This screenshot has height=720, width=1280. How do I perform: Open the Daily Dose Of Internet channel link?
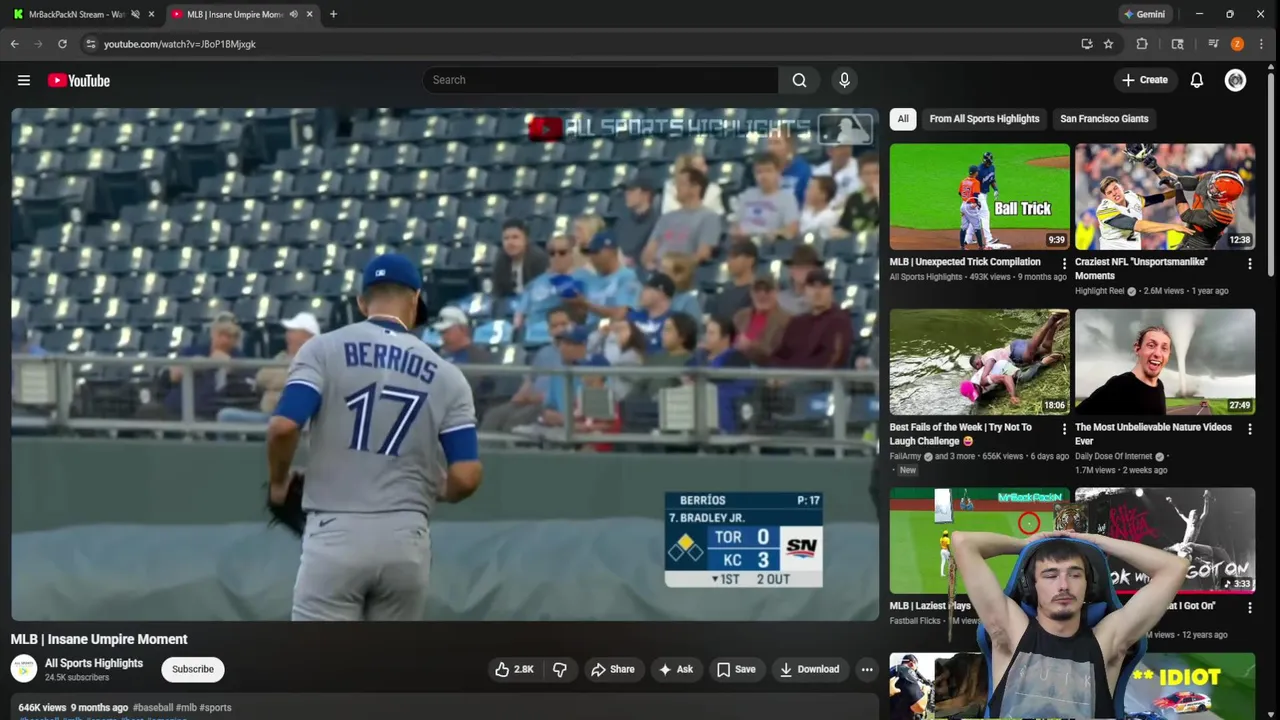[1115, 456]
